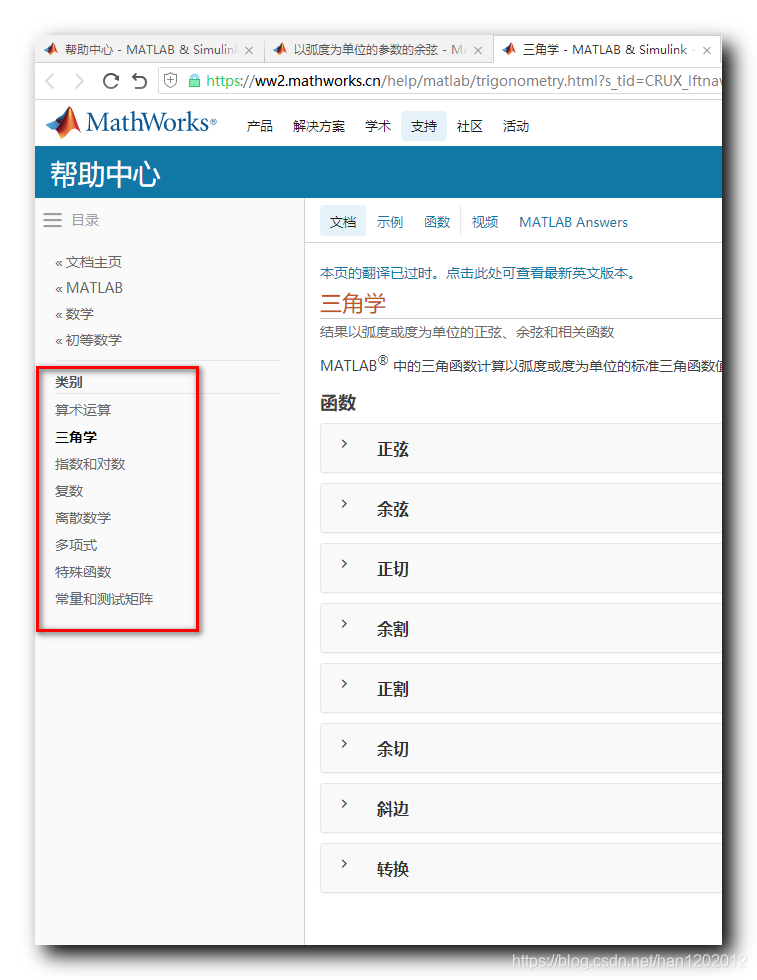The width and height of the screenshot is (757, 980).
Task: Select the 函数 tab
Action: click(x=437, y=222)
